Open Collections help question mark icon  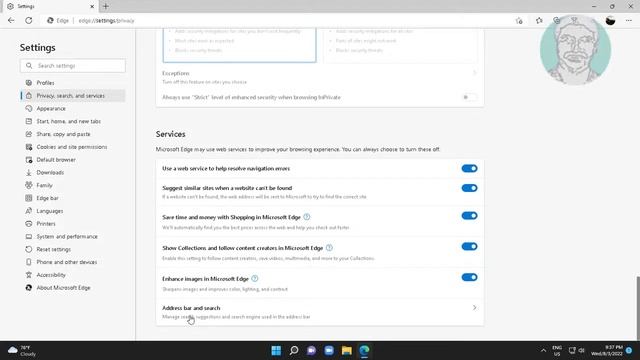(329, 248)
